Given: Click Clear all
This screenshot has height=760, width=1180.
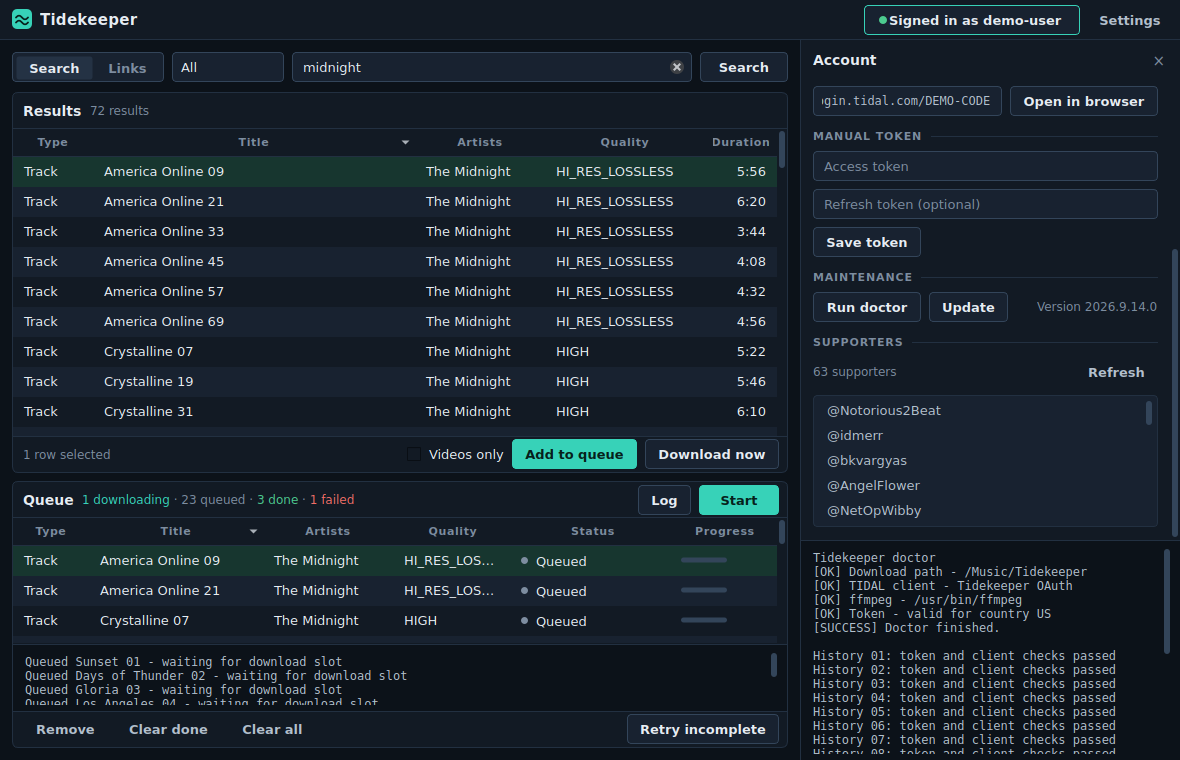Looking at the screenshot, I should (x=272, y=729).
